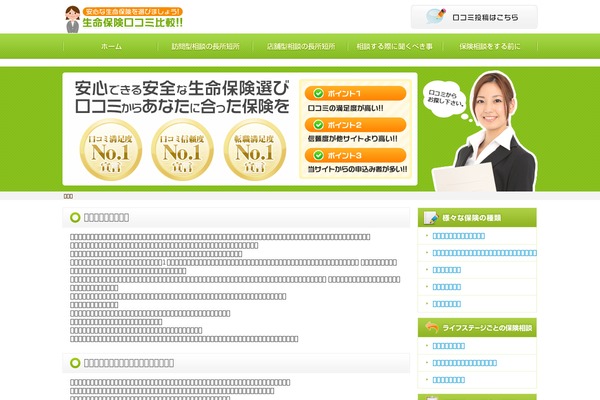Select 相談する際に聞くべき事 menu item
Viewport: 600px width, 400px height.
point(395,46)
